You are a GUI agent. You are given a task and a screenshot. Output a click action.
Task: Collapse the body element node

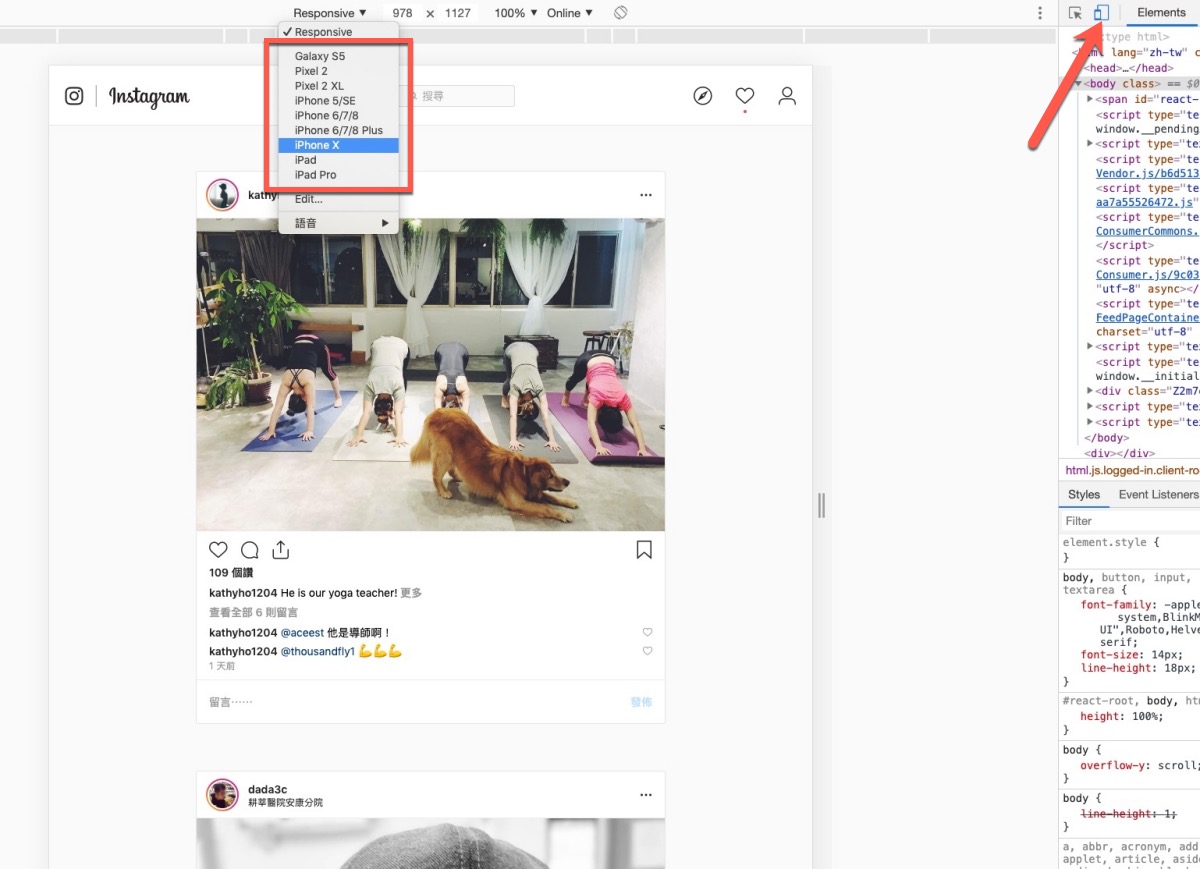point(1079,84)
